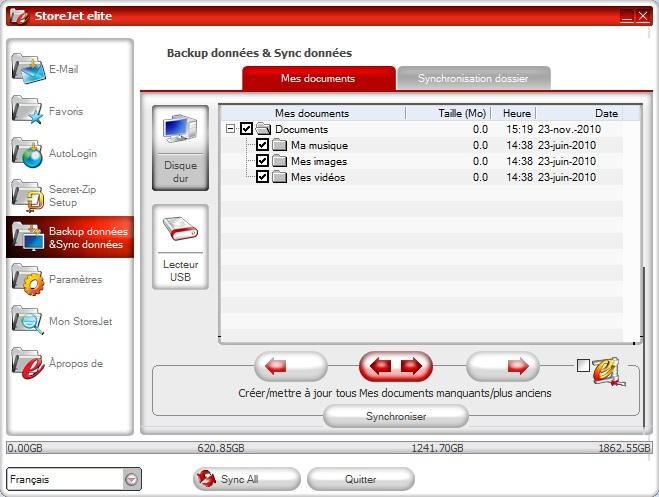Open Paramètres settings icon
This screenshot has height=497, width=659.
click(28, 280)
